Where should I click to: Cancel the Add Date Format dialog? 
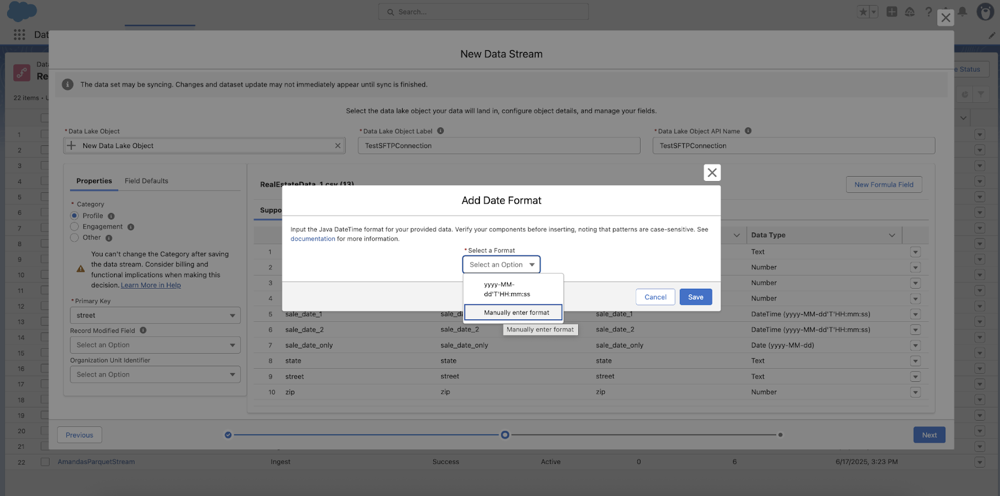pyautogui.click(x=655, y=297)
